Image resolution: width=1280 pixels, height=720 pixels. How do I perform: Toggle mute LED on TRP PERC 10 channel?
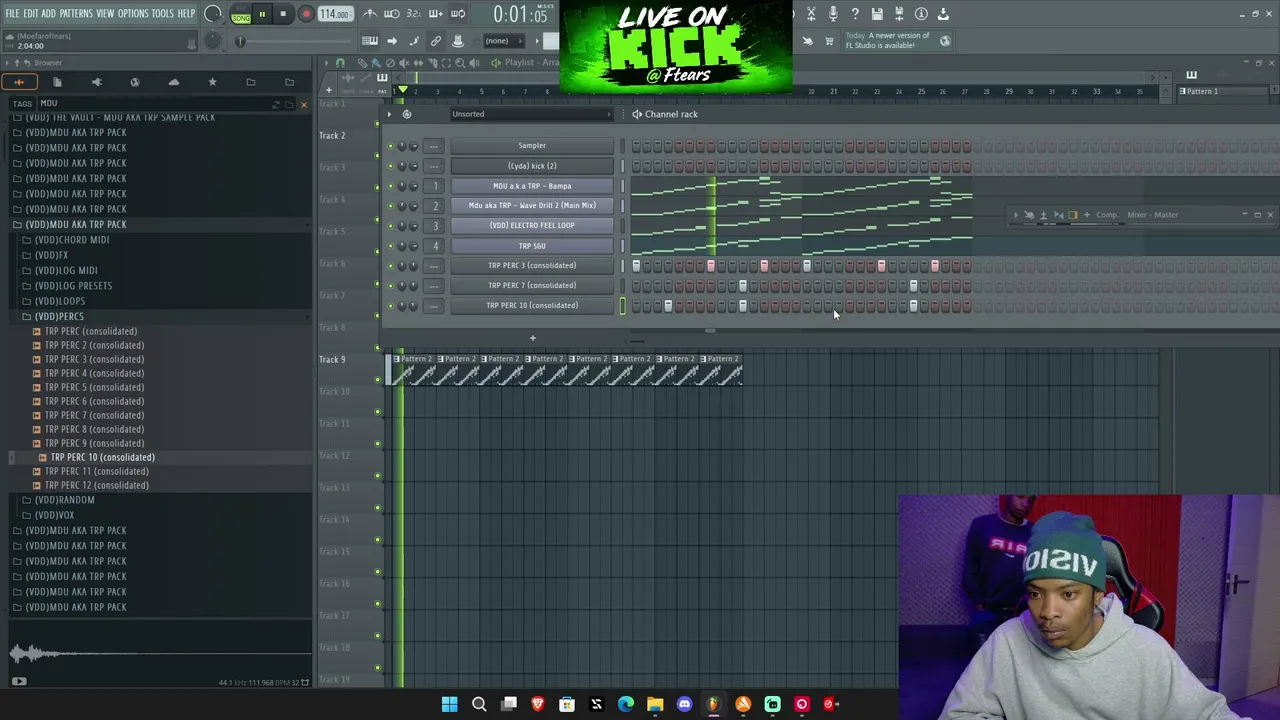pos(391,306)
